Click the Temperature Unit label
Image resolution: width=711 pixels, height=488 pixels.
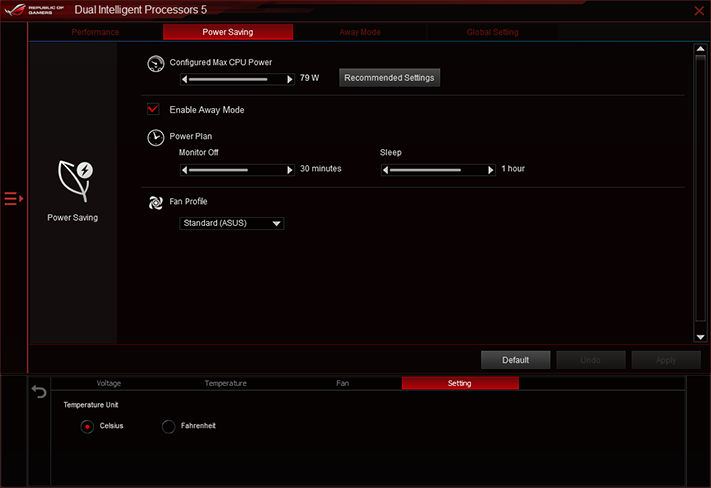[91, 405]
